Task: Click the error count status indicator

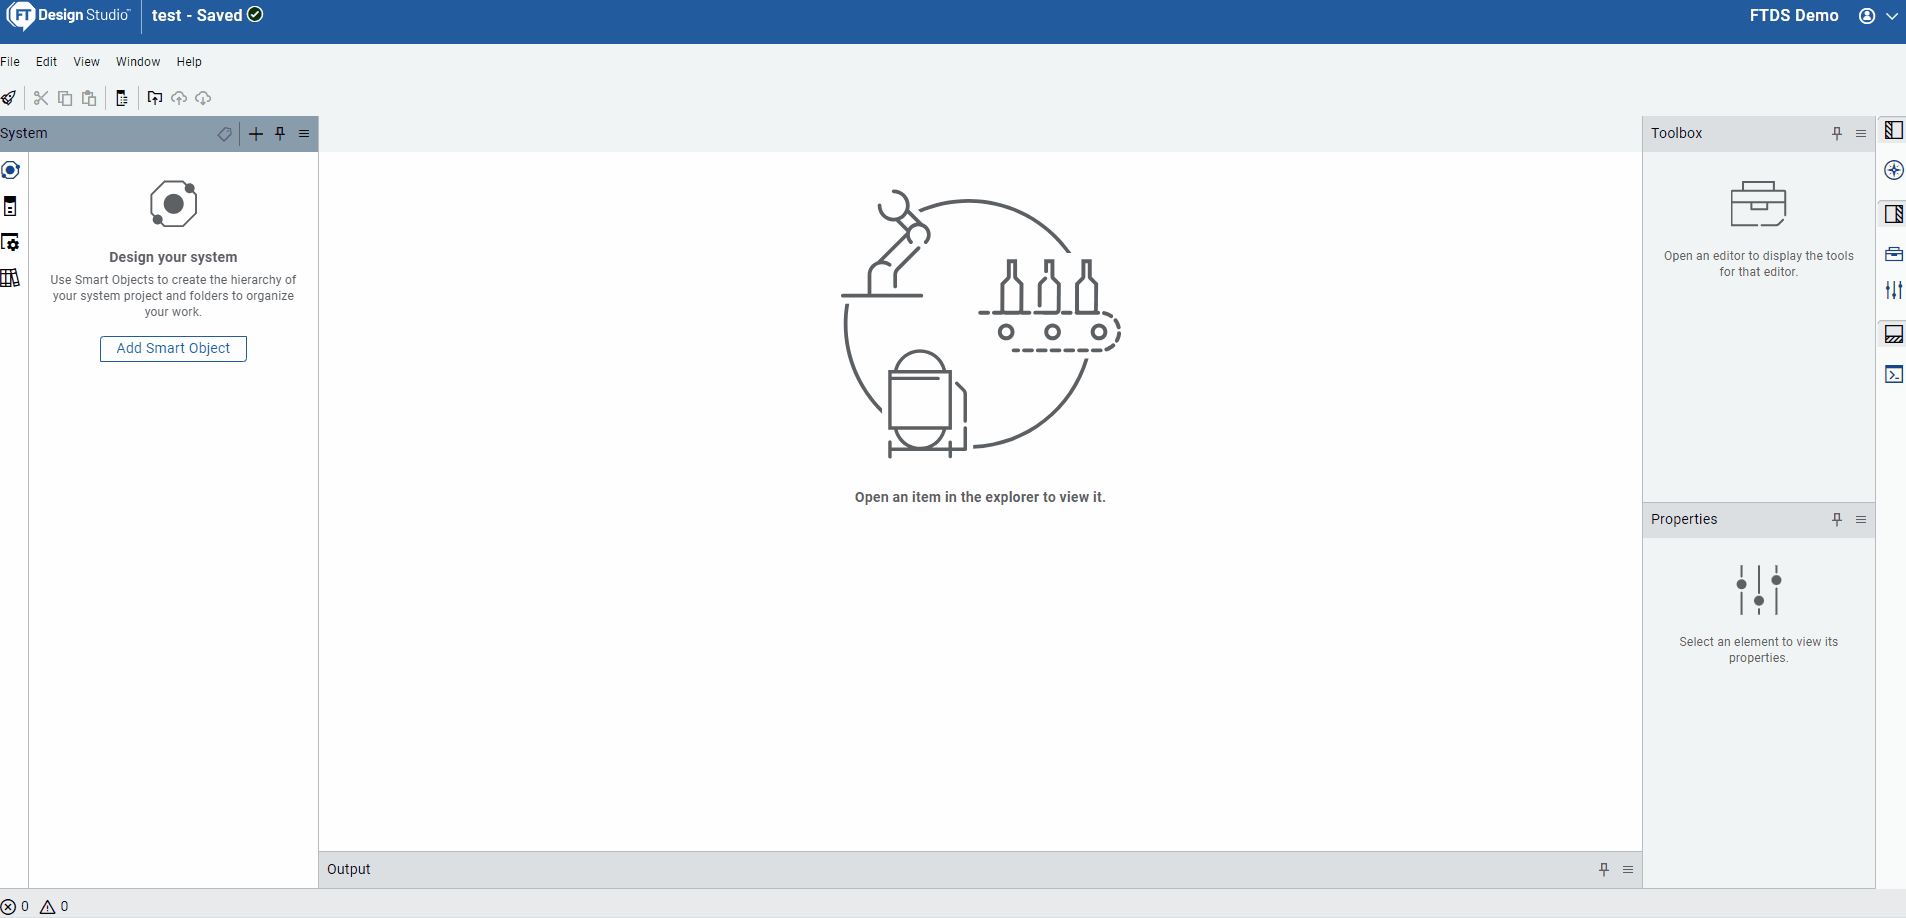Action: point(15,907)
